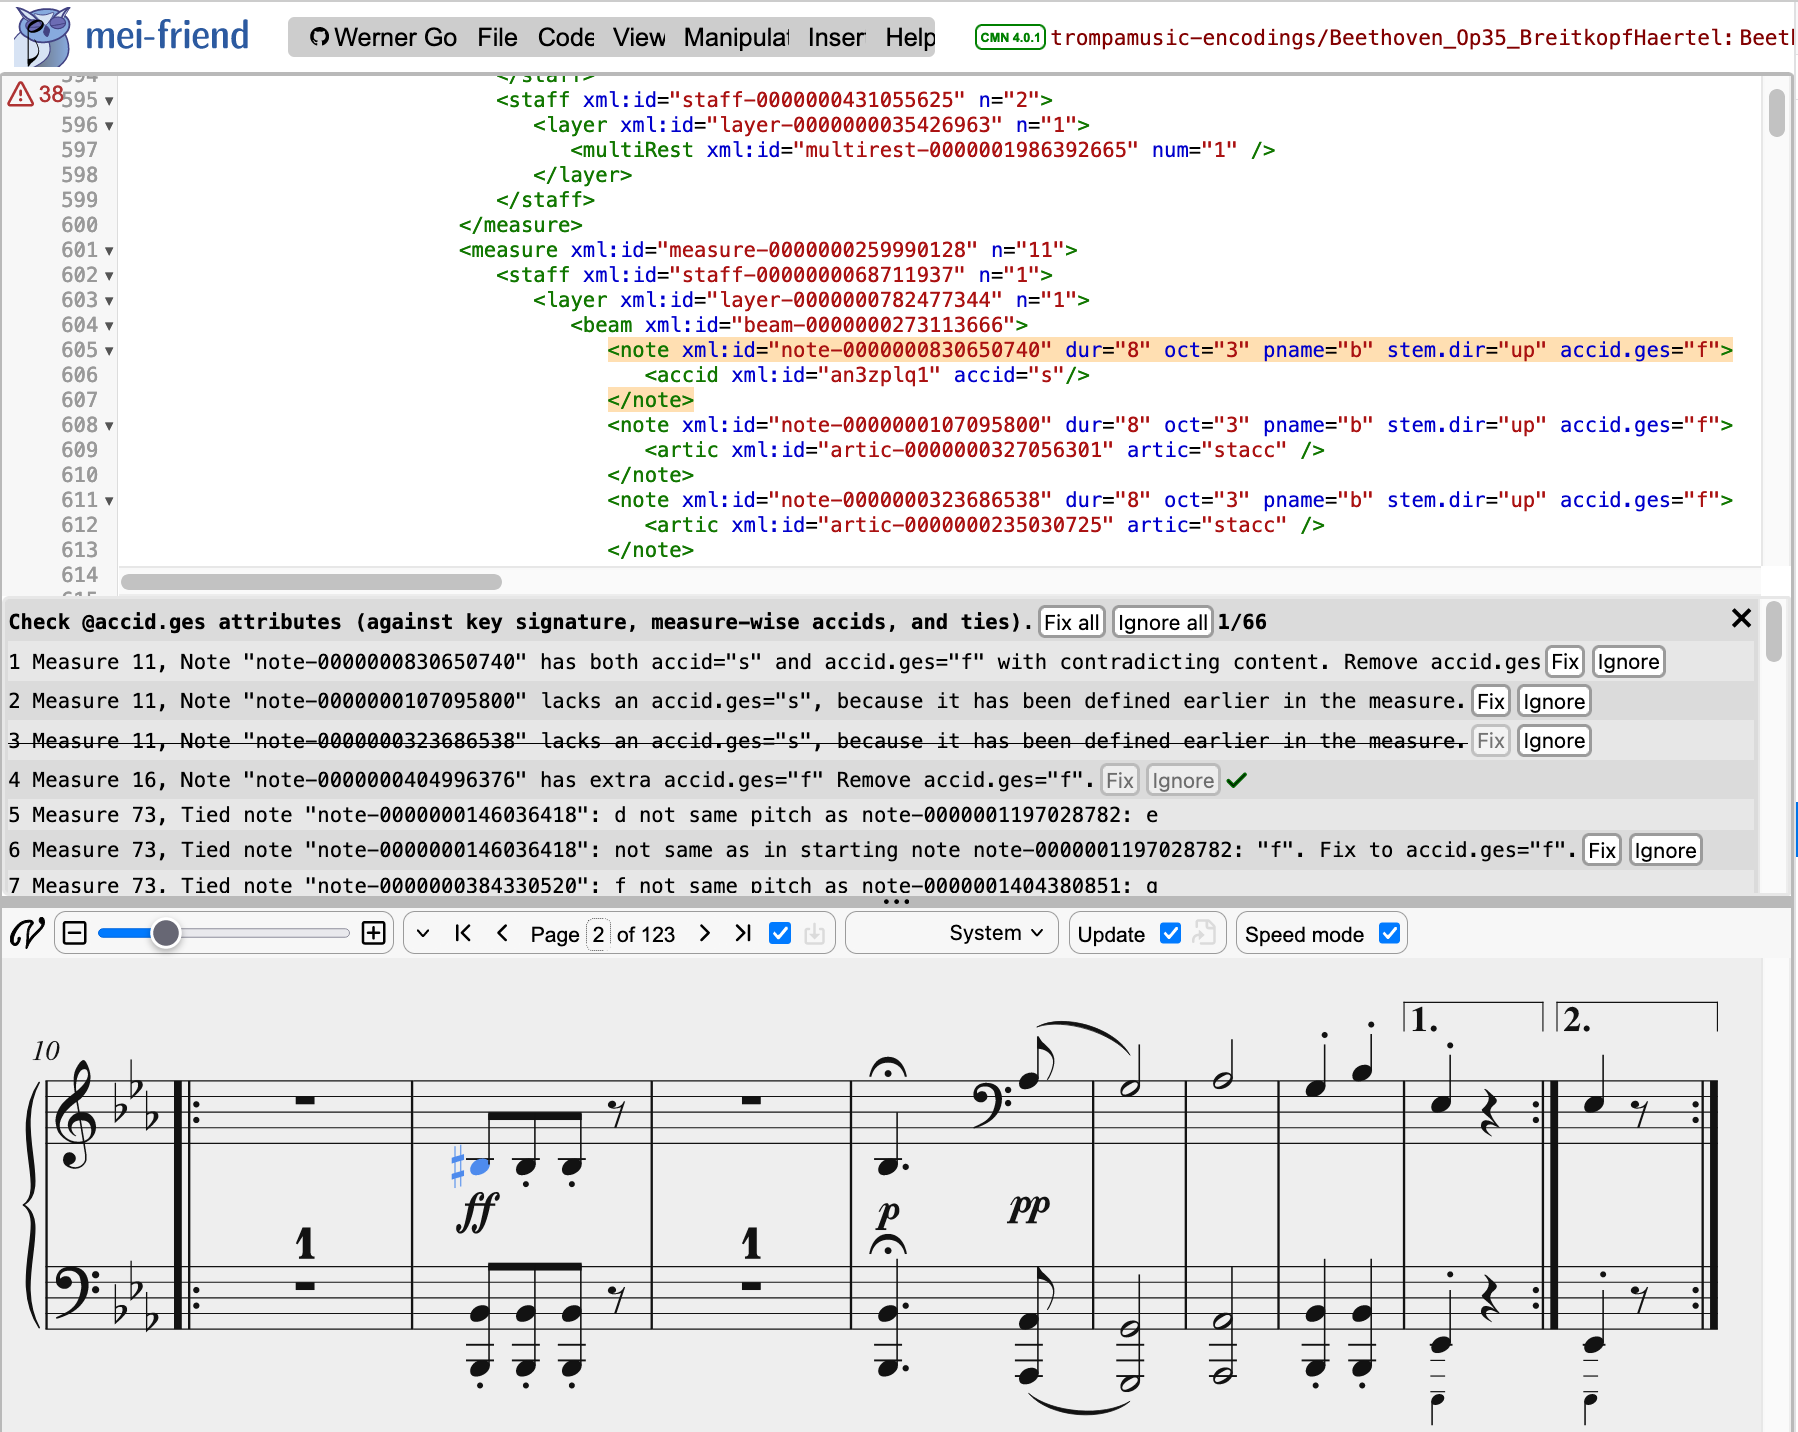This screenshot has height=1432, width=1798.
Task: Go to last page icon
Action: (743, 933)
